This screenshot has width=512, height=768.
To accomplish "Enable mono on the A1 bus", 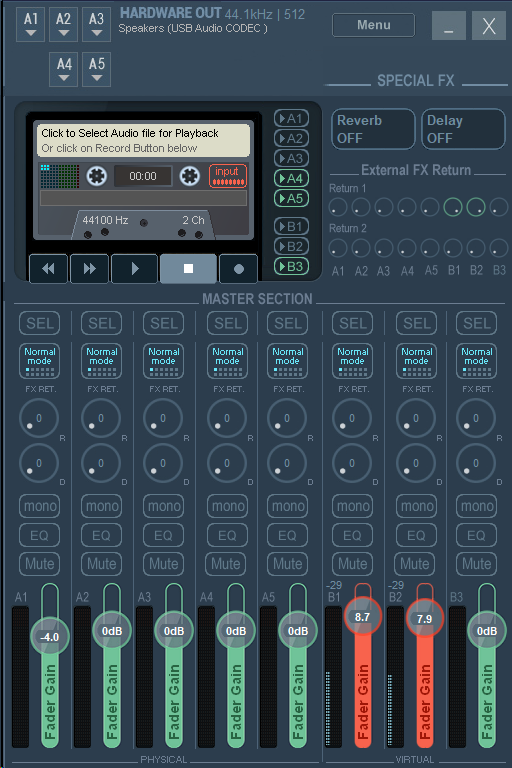I will point(40,506).
